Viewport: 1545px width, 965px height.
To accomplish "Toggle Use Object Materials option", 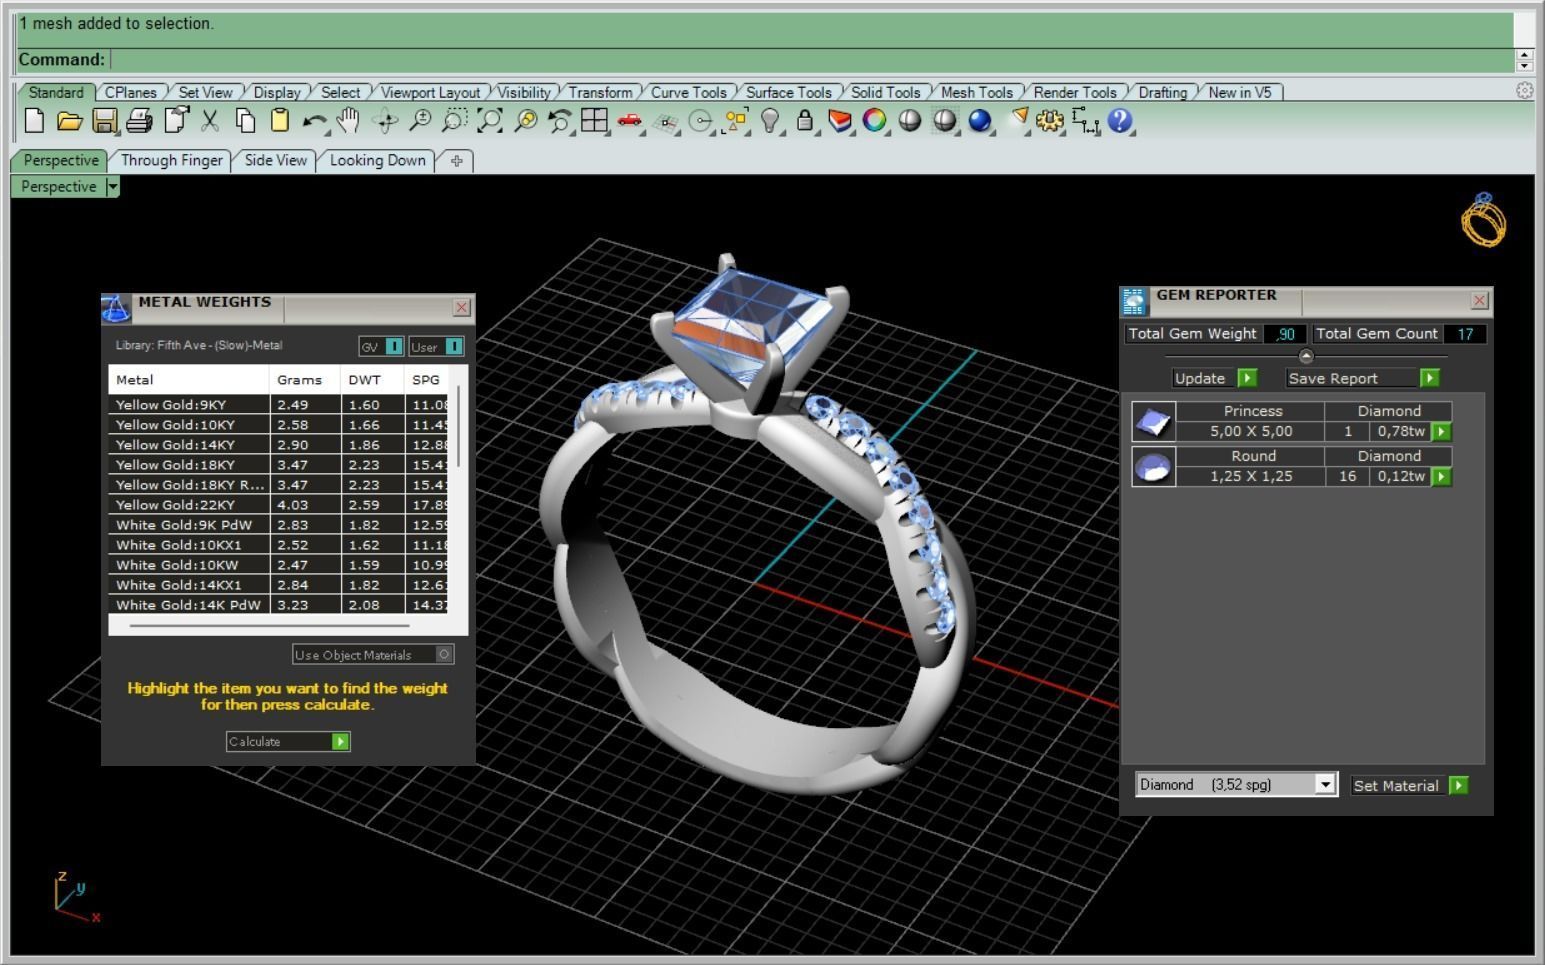I will [x=445, y=654].
